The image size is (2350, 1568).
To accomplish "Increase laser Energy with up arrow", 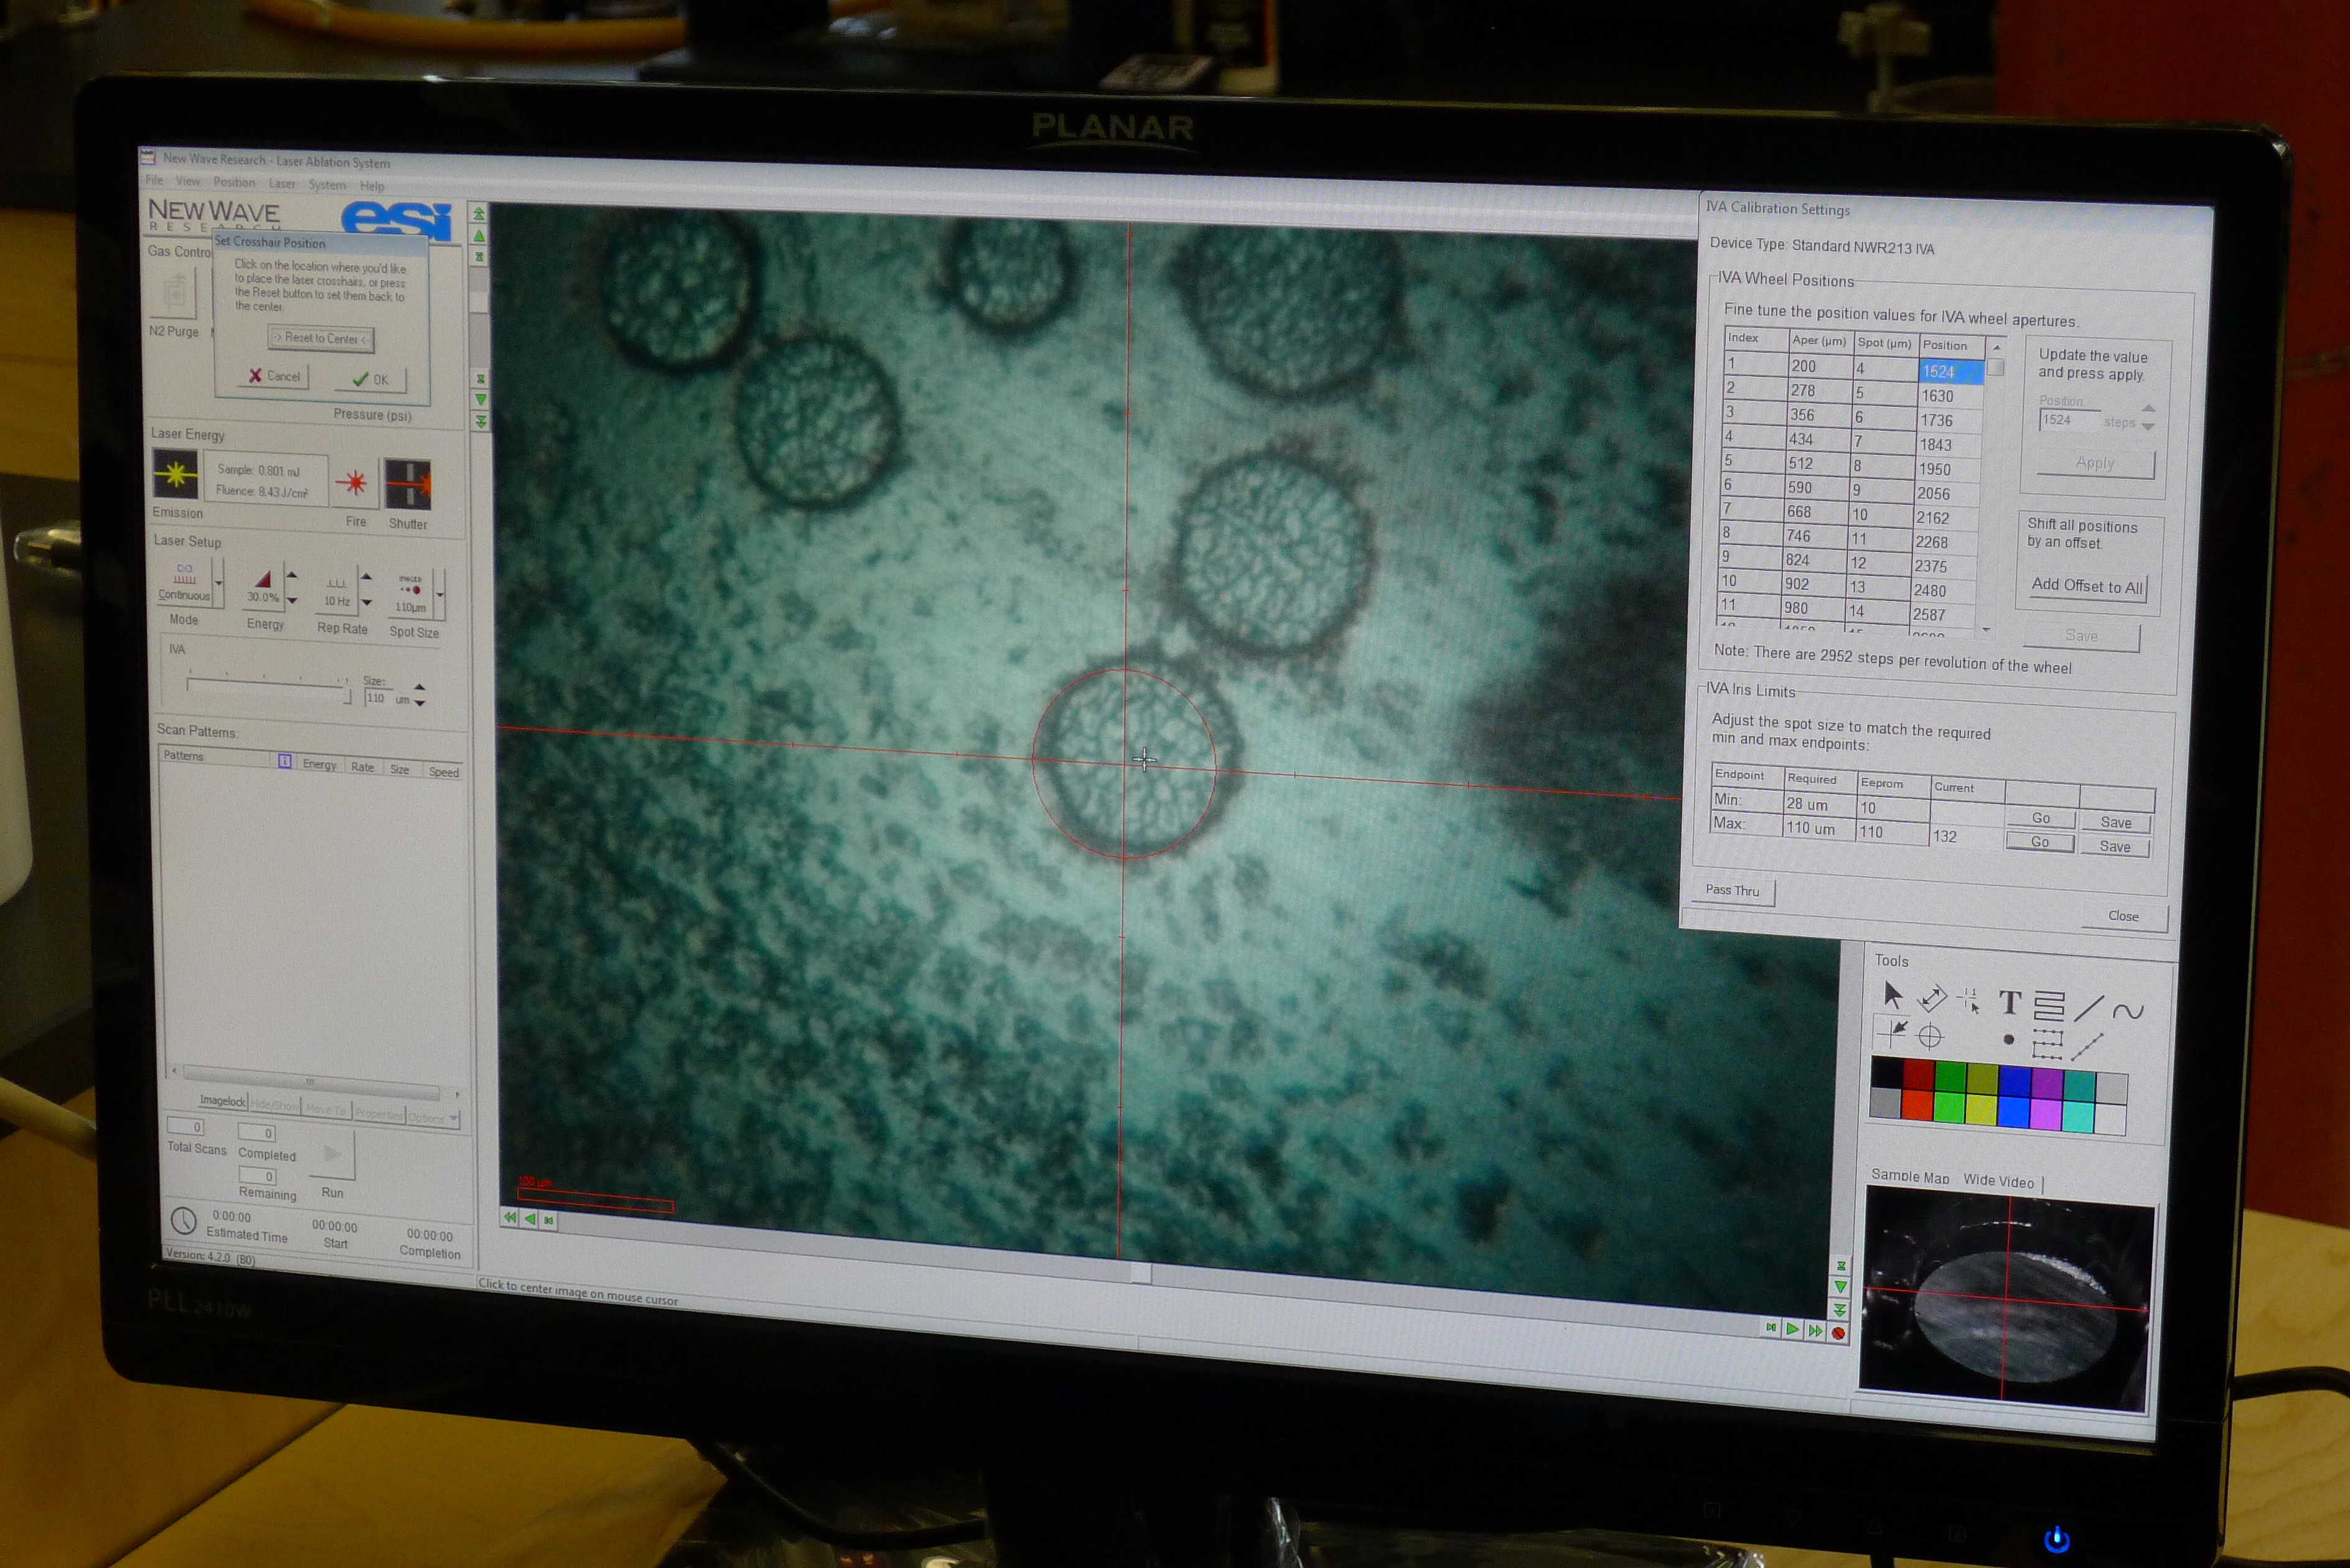I will click(292, 575).
